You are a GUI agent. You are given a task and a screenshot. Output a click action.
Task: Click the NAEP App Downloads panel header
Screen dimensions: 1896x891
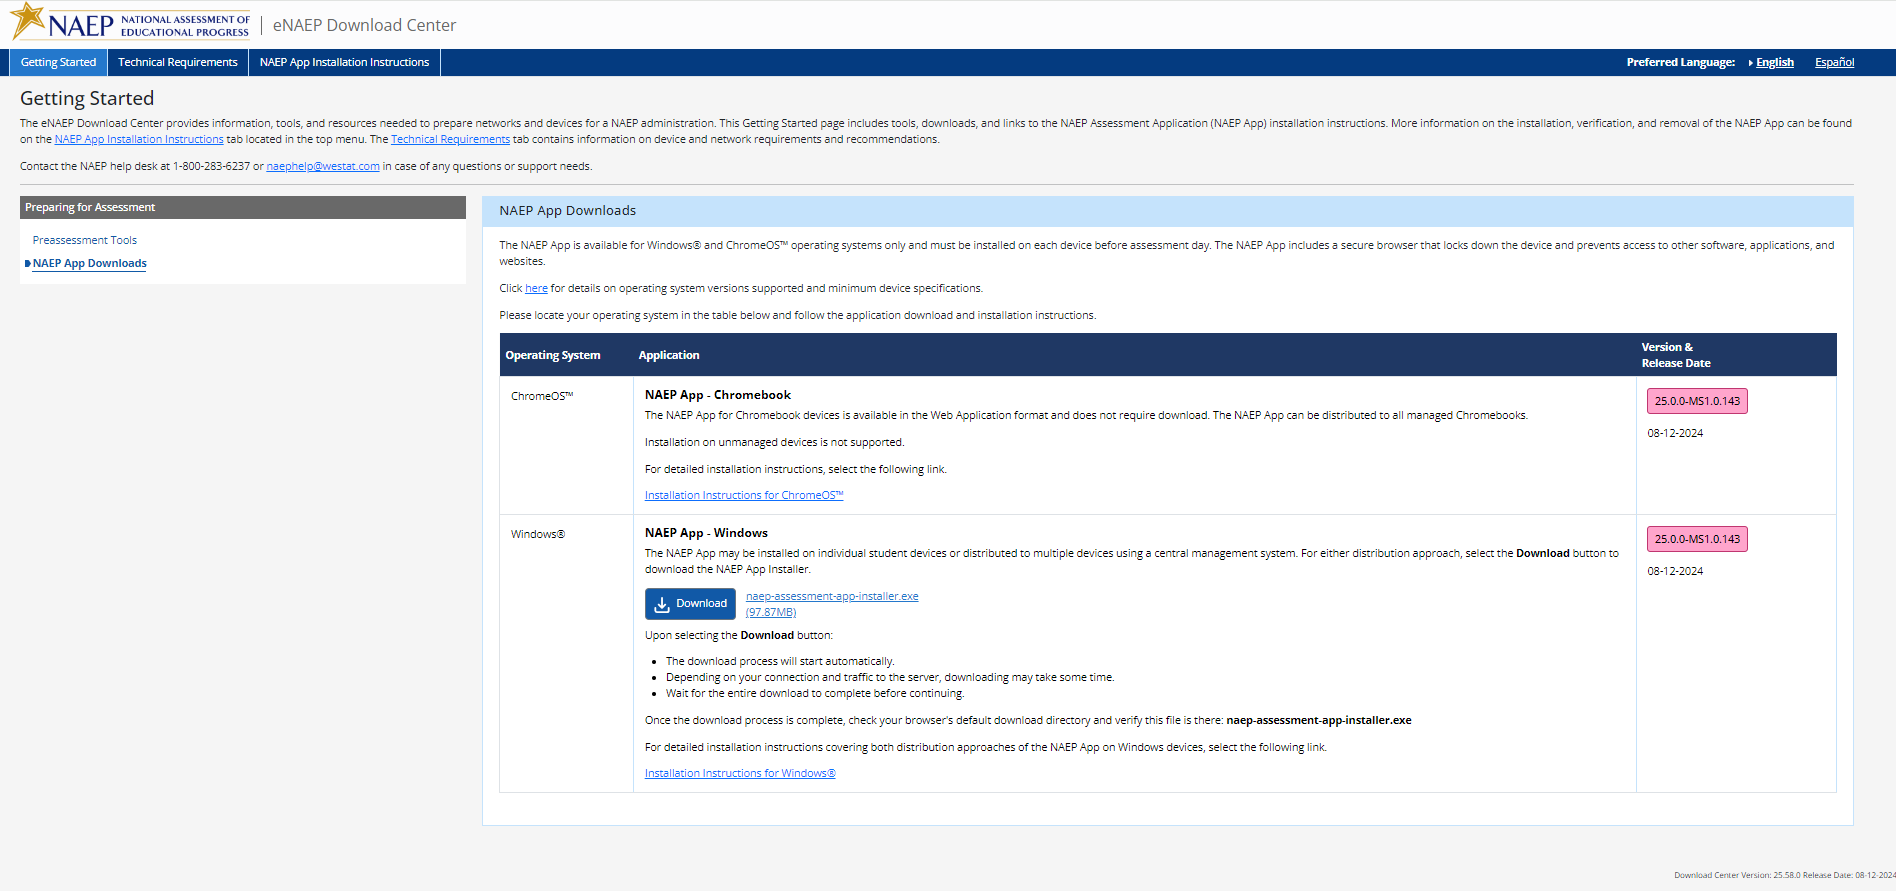click(1168, 211)
